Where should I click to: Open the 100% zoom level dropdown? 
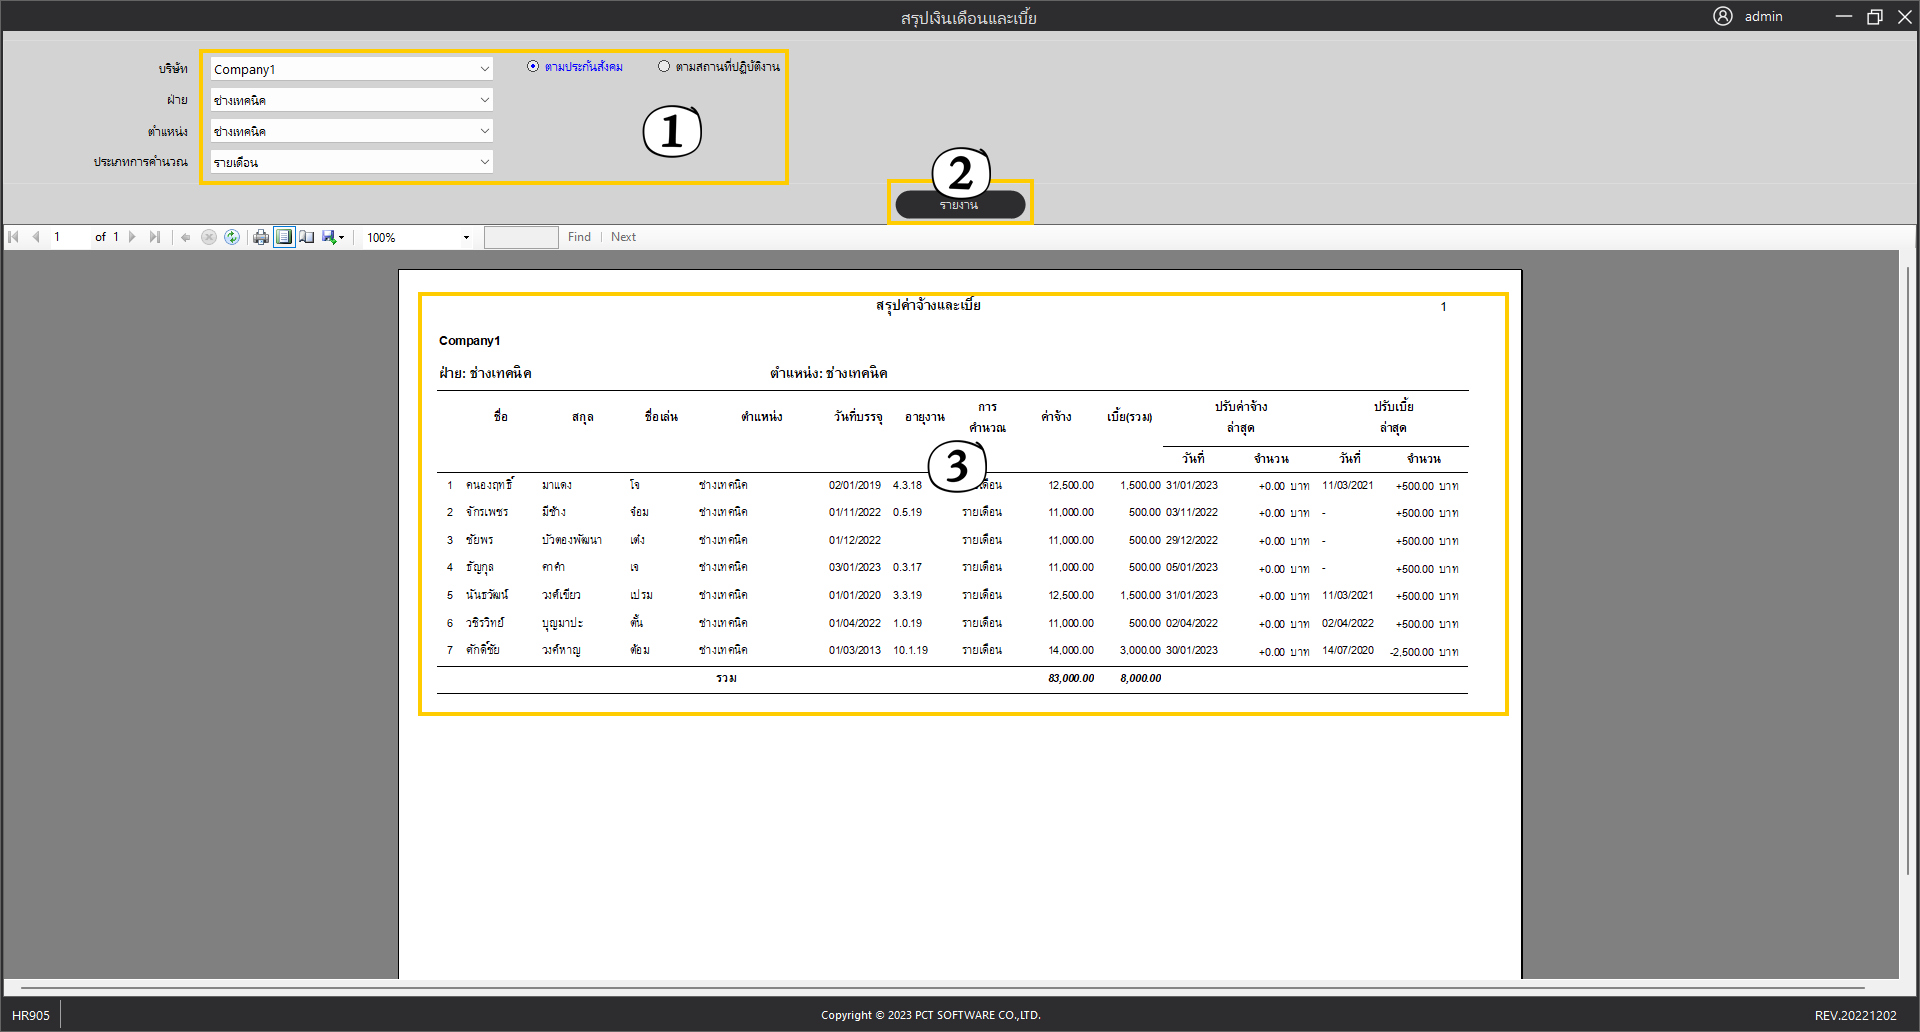click(x=466, y=238)
